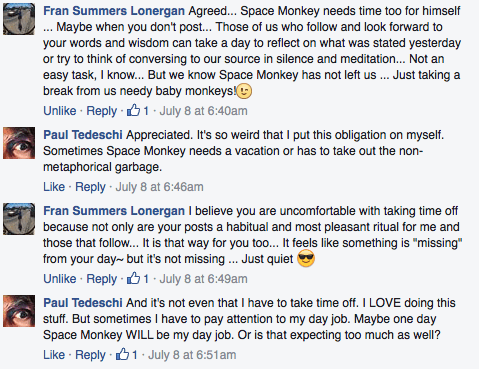Open Paul's avatar on last comment
This screenshot has width=479, height=369.
pos(19,311)
